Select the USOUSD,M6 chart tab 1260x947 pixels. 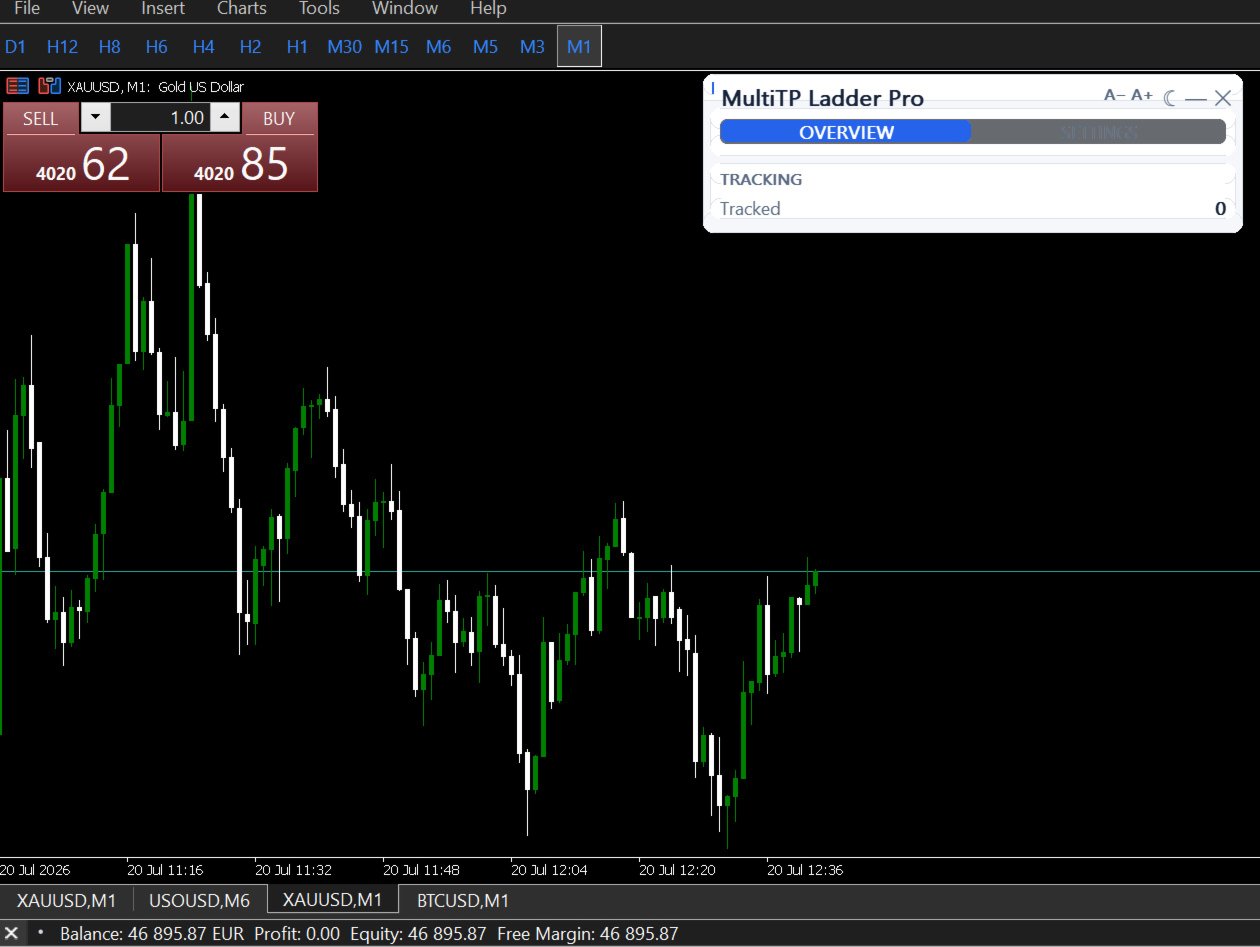200,900
